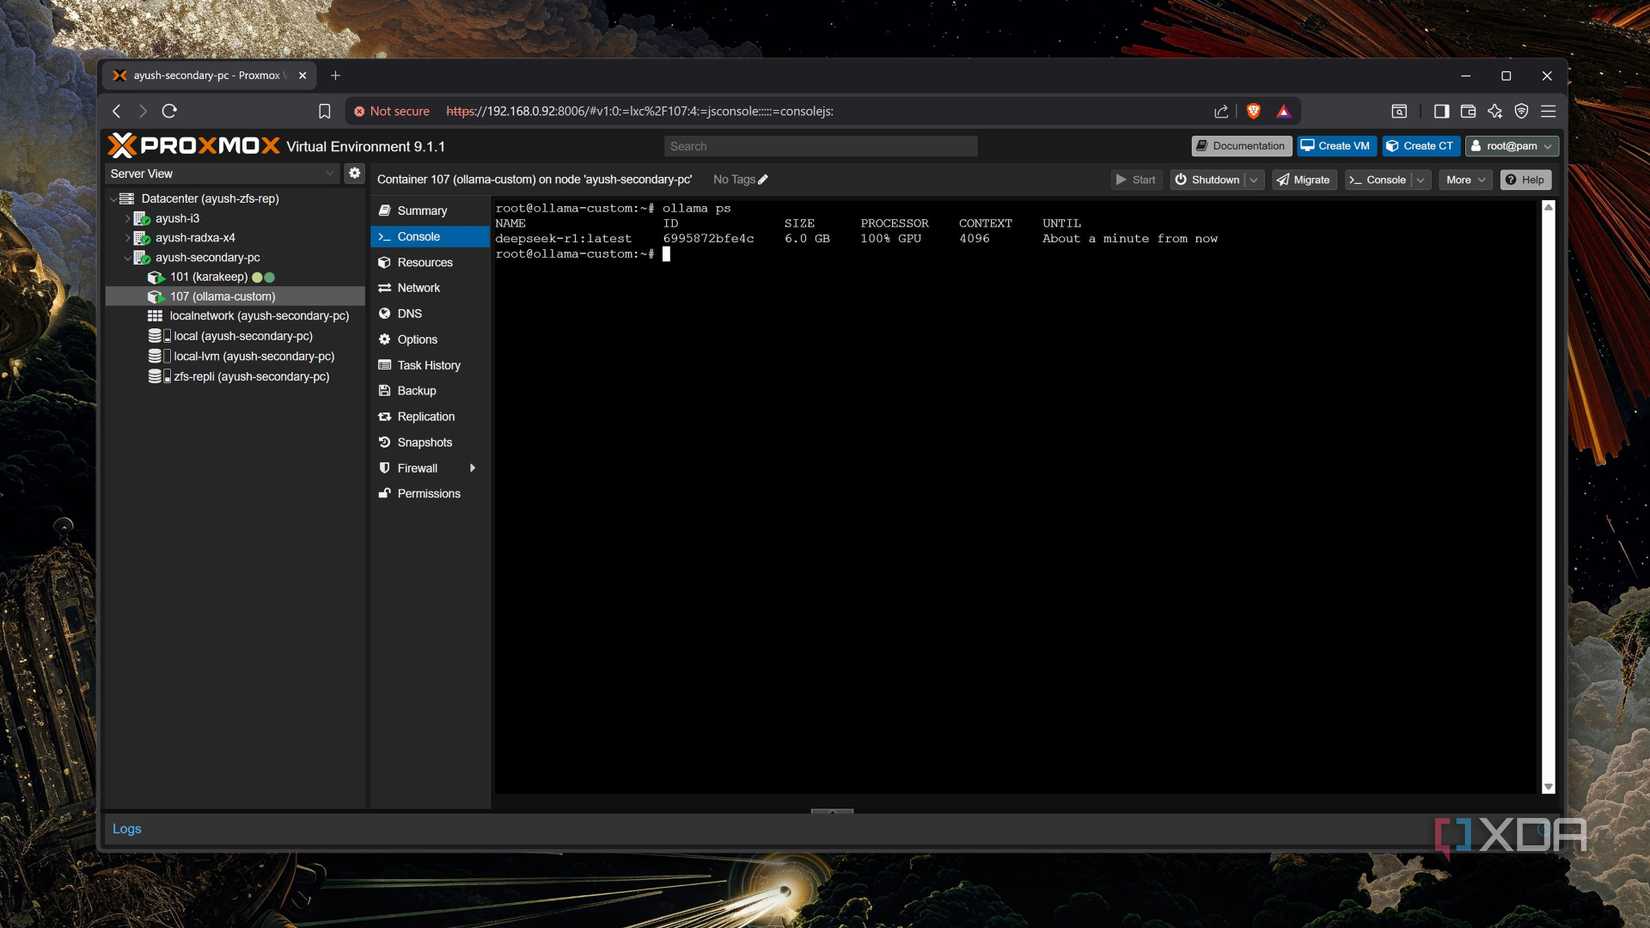This screenshot has height=928, width=1650.
Task: Click the Create VM button
Action: pos(1336,146)
